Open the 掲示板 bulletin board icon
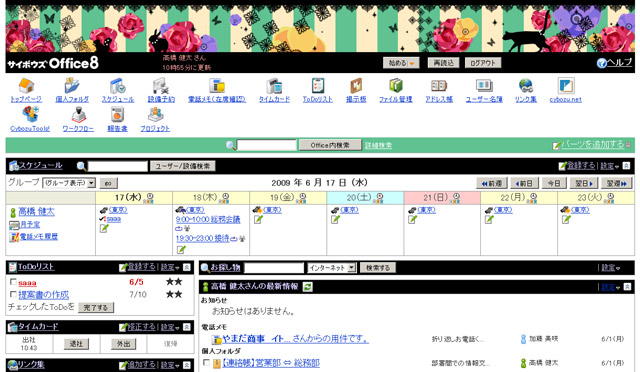 pyautogui.click(x=356, y=85)
